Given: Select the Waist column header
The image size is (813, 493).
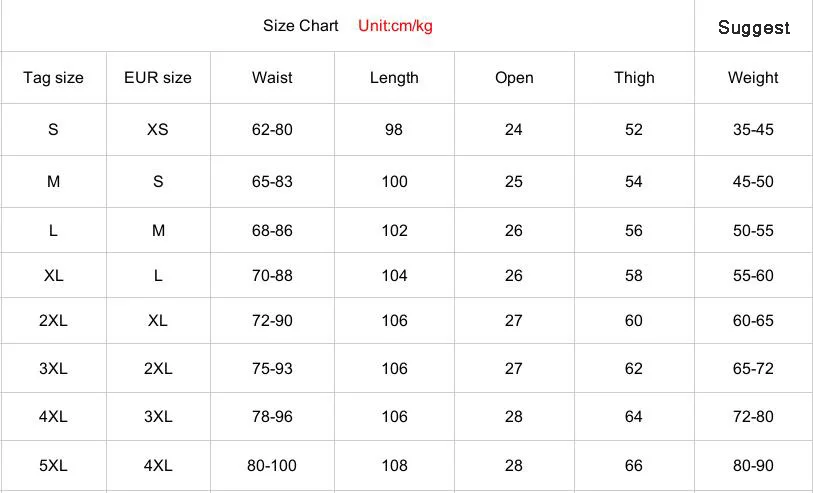Looking at the screenshot, I should coord(272,78).
